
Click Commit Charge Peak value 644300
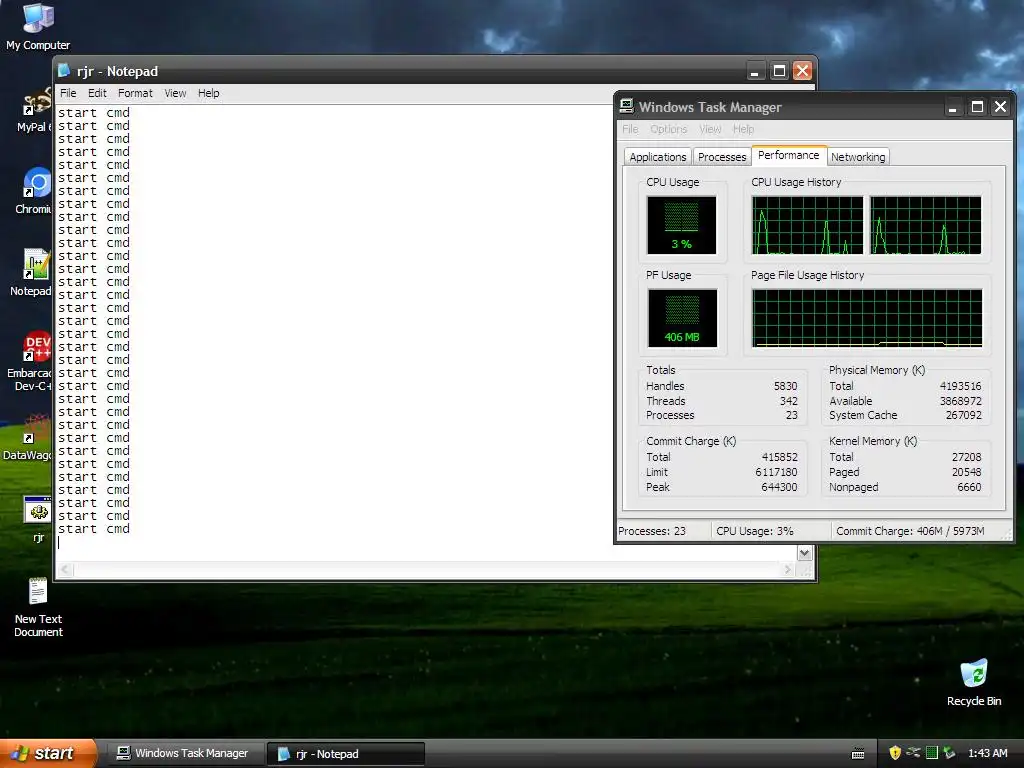[x=779, y=487]
